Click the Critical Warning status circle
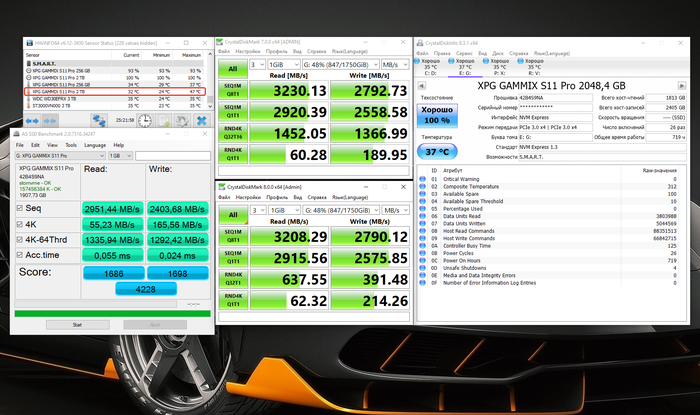Viewport: 700px width, 415px height. pyautogui.click(x=421, y=179)
